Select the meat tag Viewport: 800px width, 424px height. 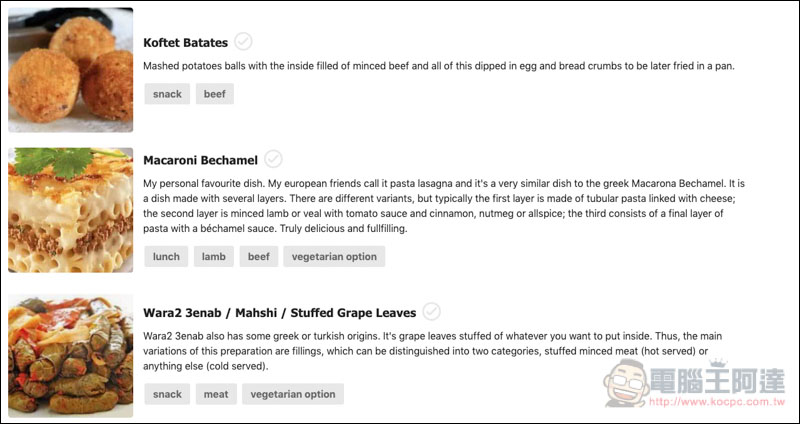(216, 394)
